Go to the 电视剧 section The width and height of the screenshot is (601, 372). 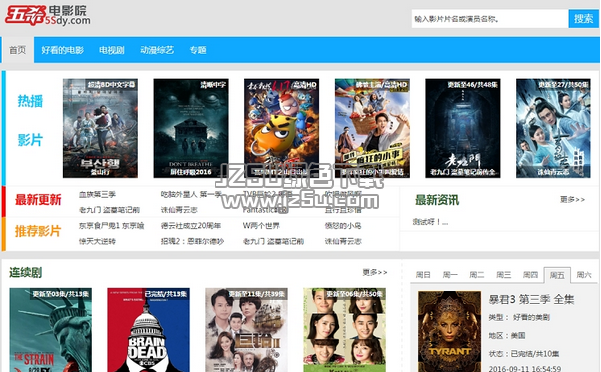pos(112,50)
